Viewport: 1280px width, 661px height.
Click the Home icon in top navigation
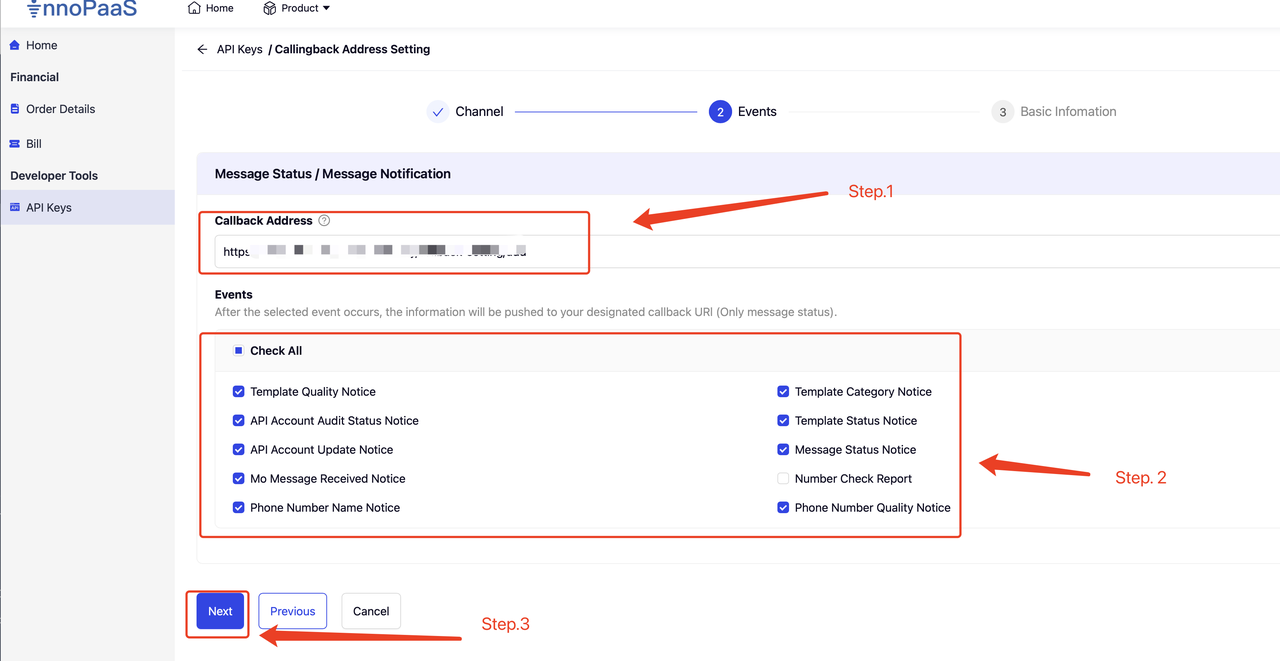tap(194, 8)
